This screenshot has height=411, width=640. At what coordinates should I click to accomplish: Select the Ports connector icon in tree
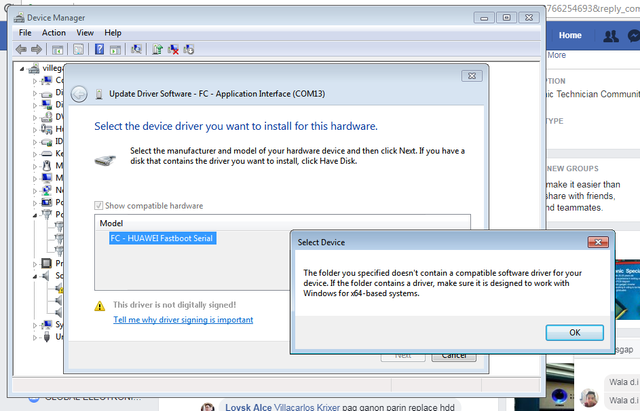[x=47, y=214]
